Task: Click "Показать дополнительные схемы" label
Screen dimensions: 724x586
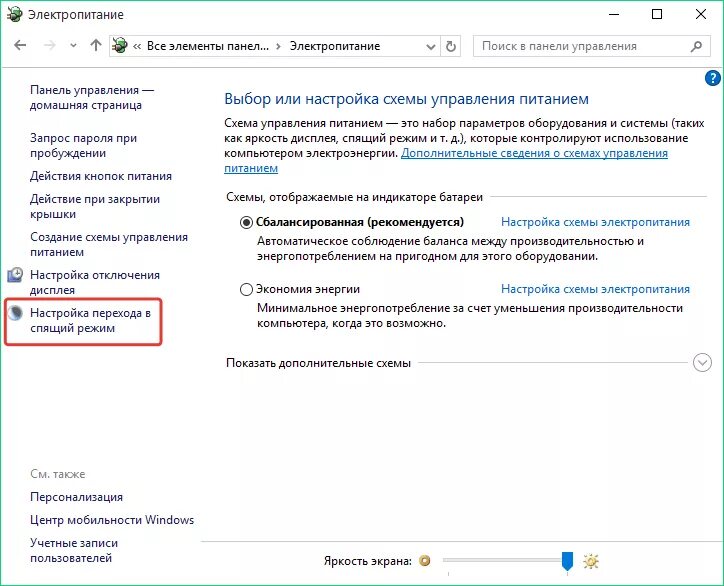Action: [318, 363]
